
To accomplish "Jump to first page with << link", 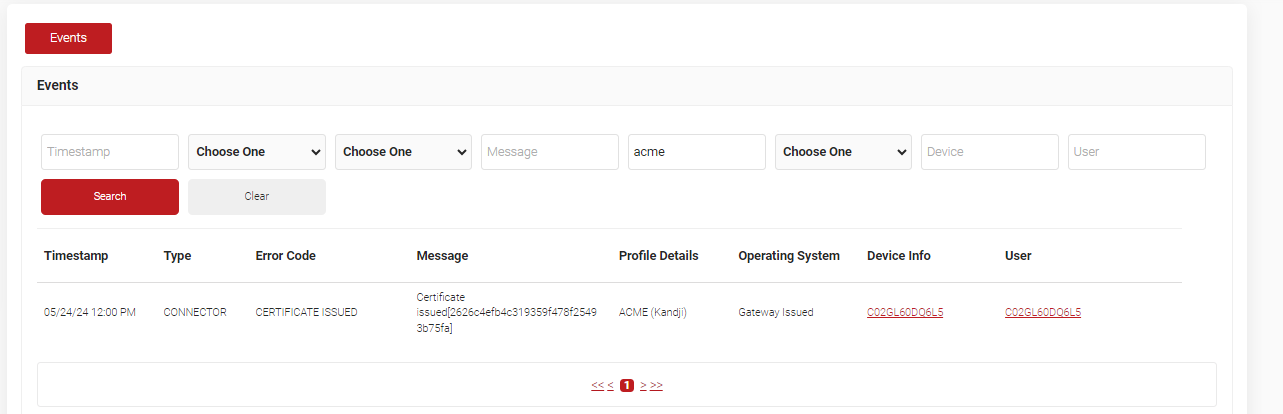I will 597,385.
